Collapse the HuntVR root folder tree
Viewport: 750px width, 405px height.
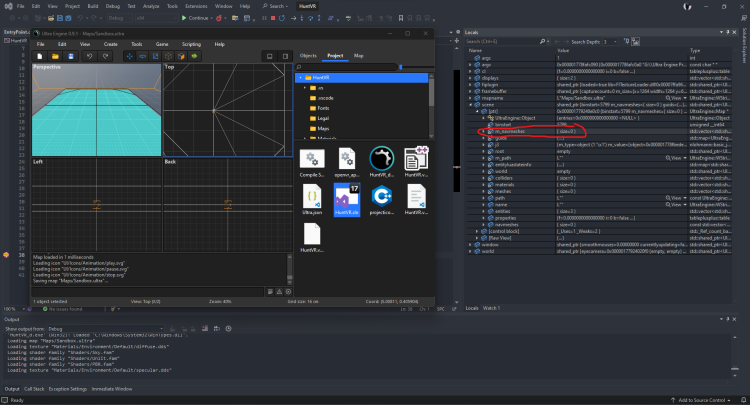click(302, 77)
